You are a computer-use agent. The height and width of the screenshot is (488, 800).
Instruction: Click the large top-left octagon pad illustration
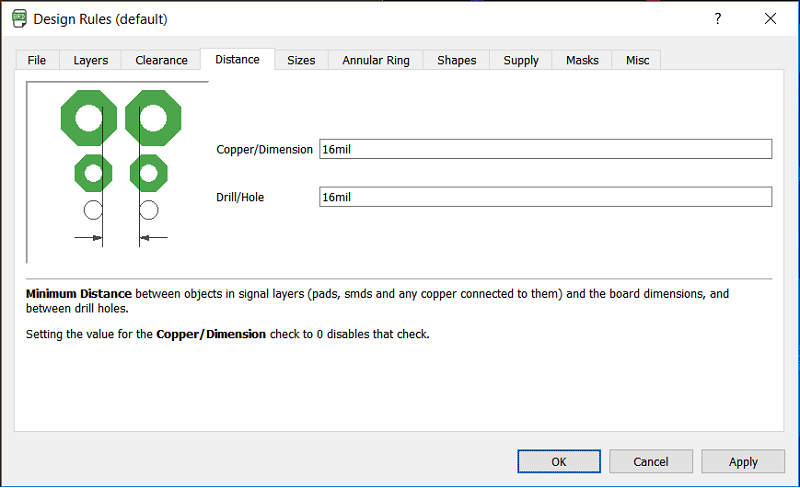click(x=89, y=118)
